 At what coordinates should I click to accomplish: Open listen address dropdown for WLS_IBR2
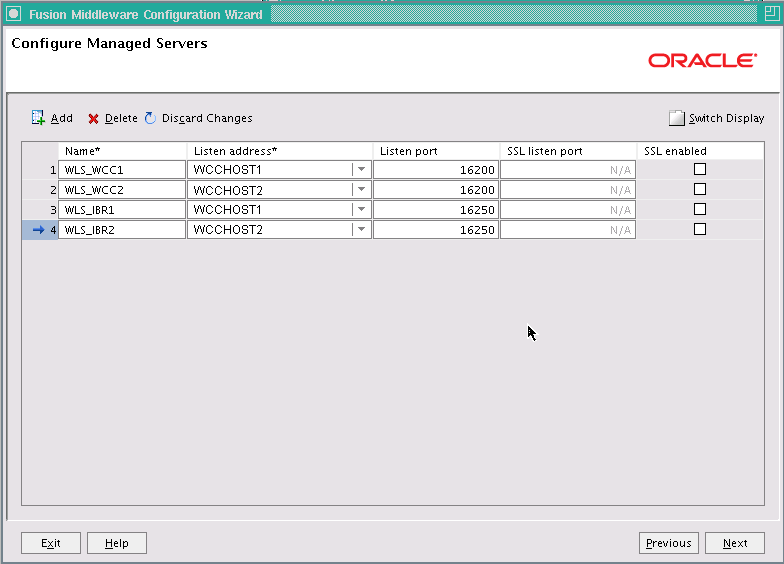pos(361,230)
